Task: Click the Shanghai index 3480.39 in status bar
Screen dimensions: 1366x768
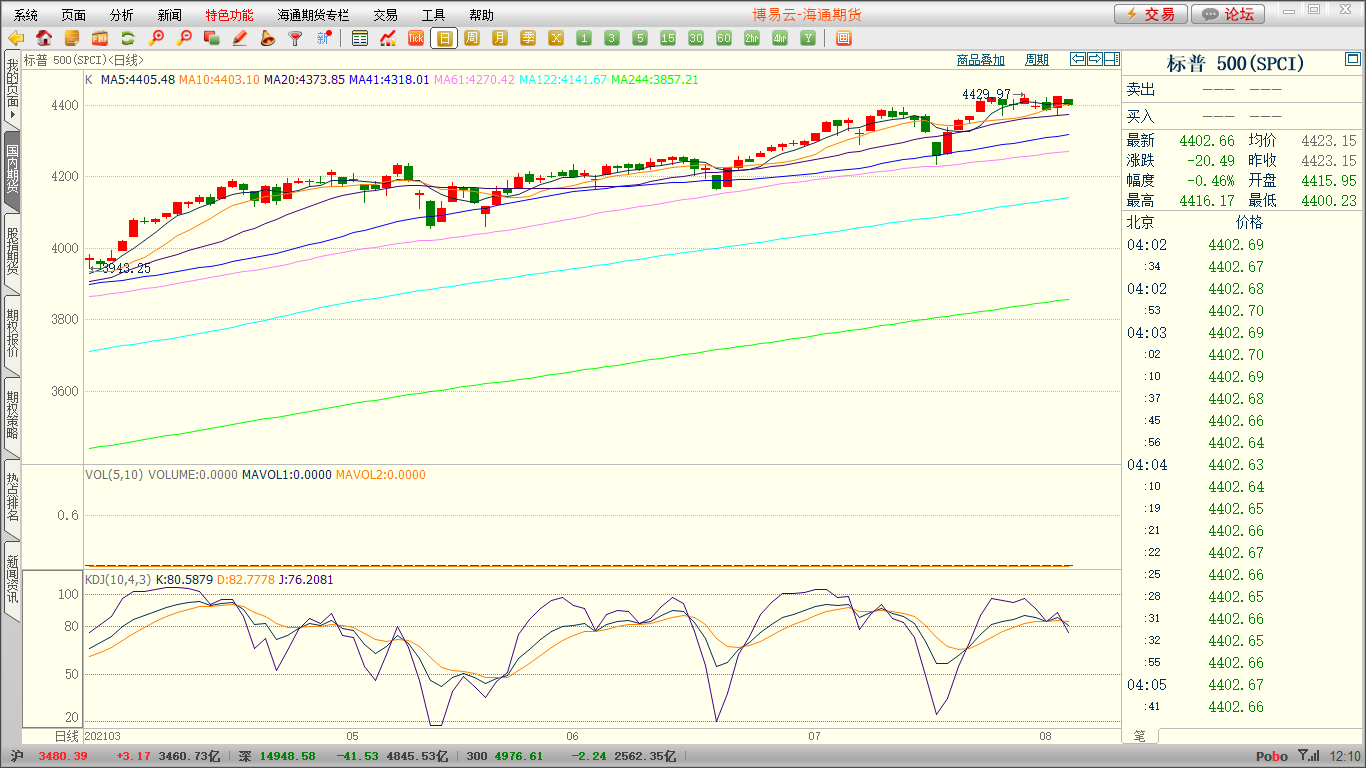Action: (x=63, y=756)
